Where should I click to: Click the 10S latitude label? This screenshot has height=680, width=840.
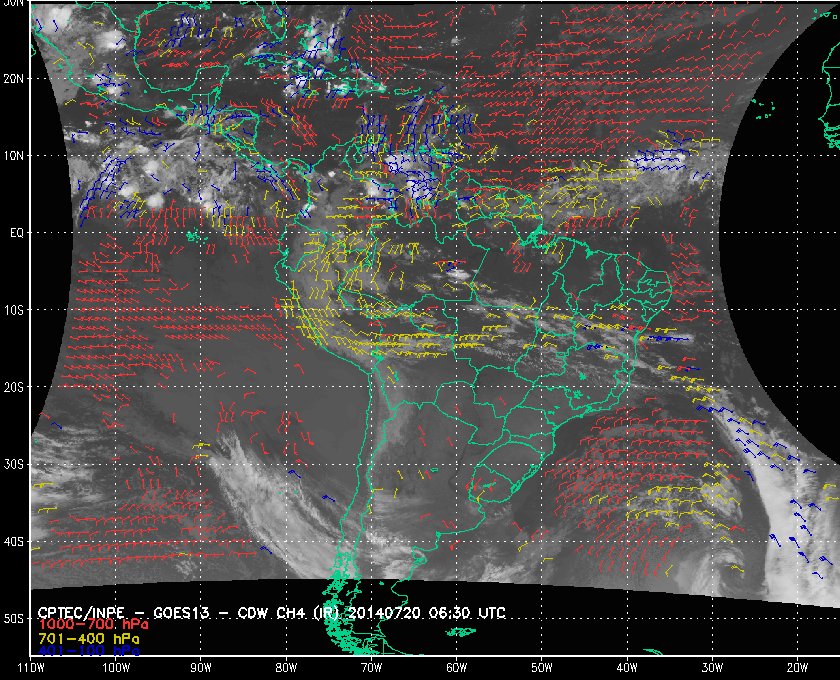point(14,310)
